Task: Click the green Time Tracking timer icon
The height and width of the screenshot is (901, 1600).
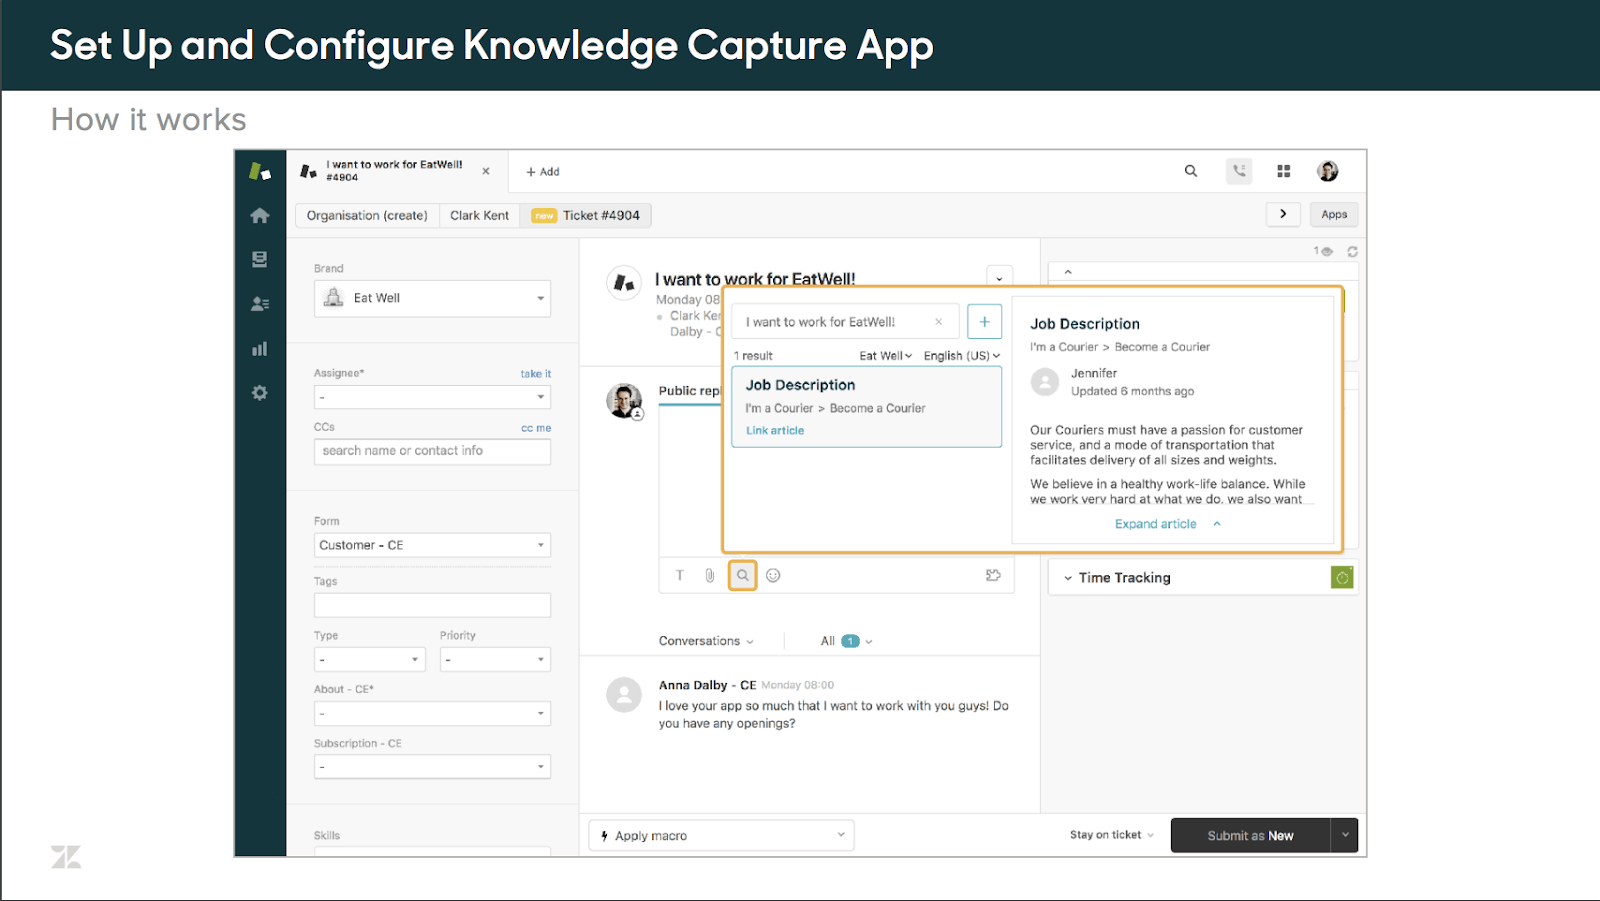Action: tap(1342, 577)
